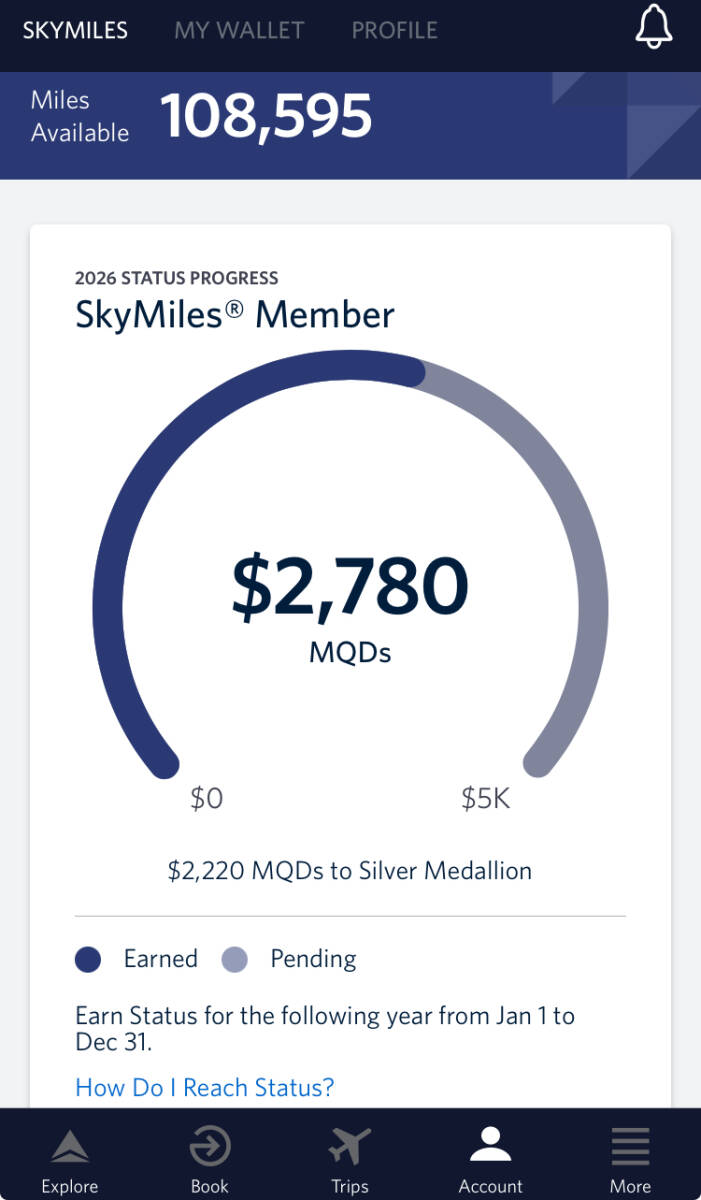Switch to the MY WALLET tab
Viewport: 701px width, 1200px height.
(x=239, y=30)
